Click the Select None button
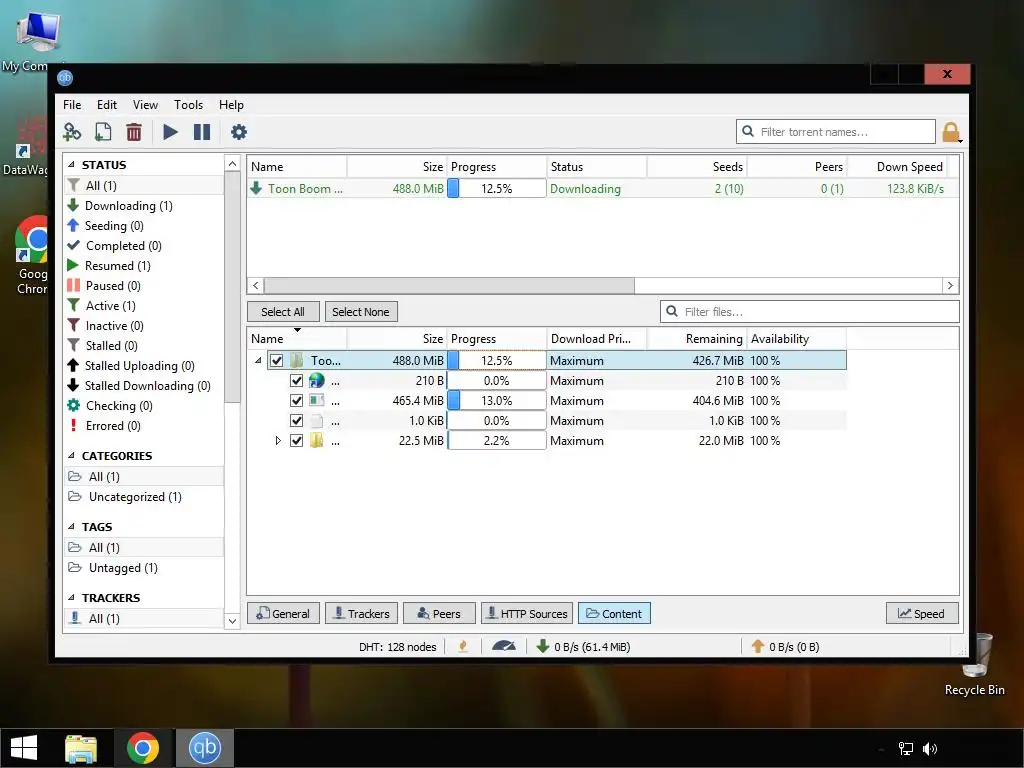Image resolution: width=1024 pixels, height=768 pixels. 360,312
